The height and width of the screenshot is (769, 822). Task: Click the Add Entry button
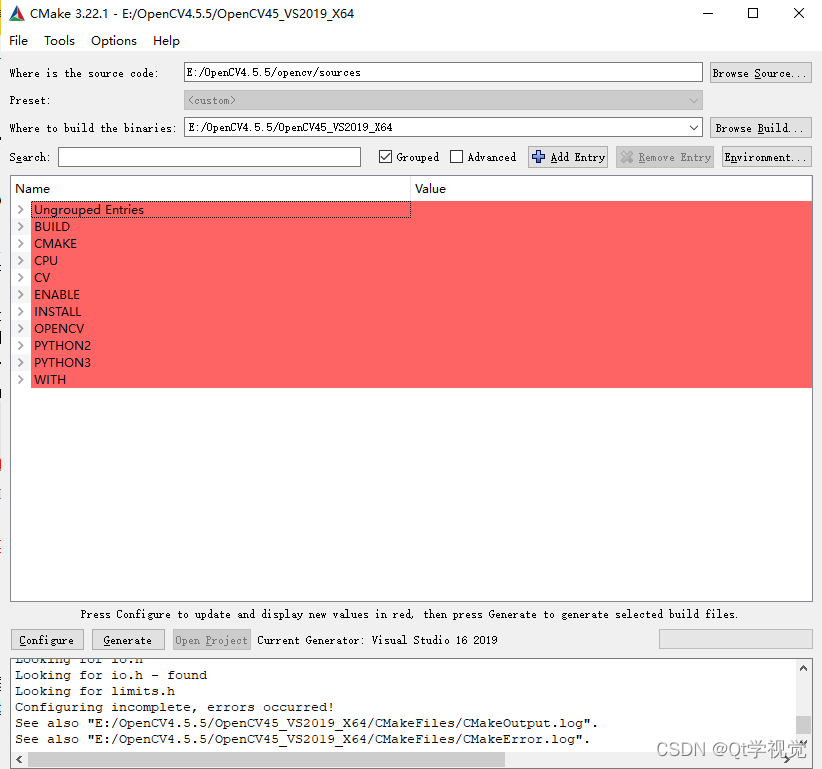(x=568, y=157)
